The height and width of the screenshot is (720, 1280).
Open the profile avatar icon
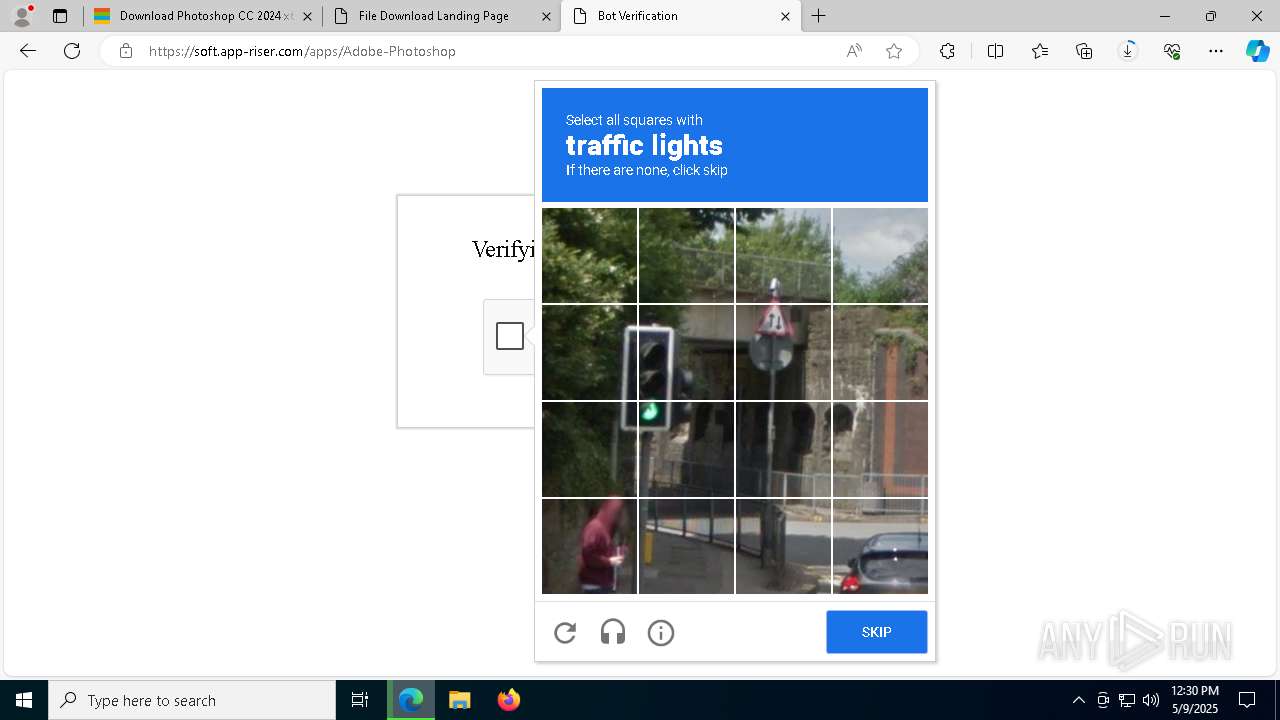(x=22, y=16)
